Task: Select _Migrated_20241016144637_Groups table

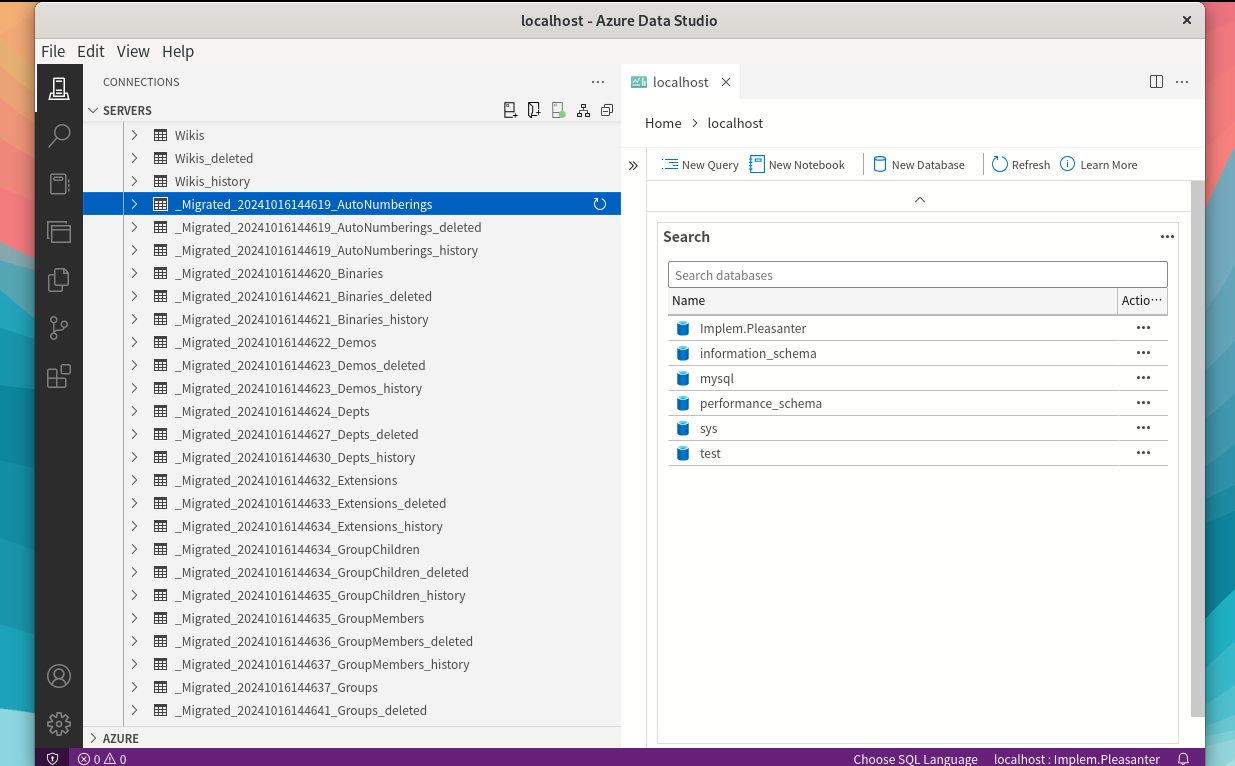Action: click(x=276, y=687)
